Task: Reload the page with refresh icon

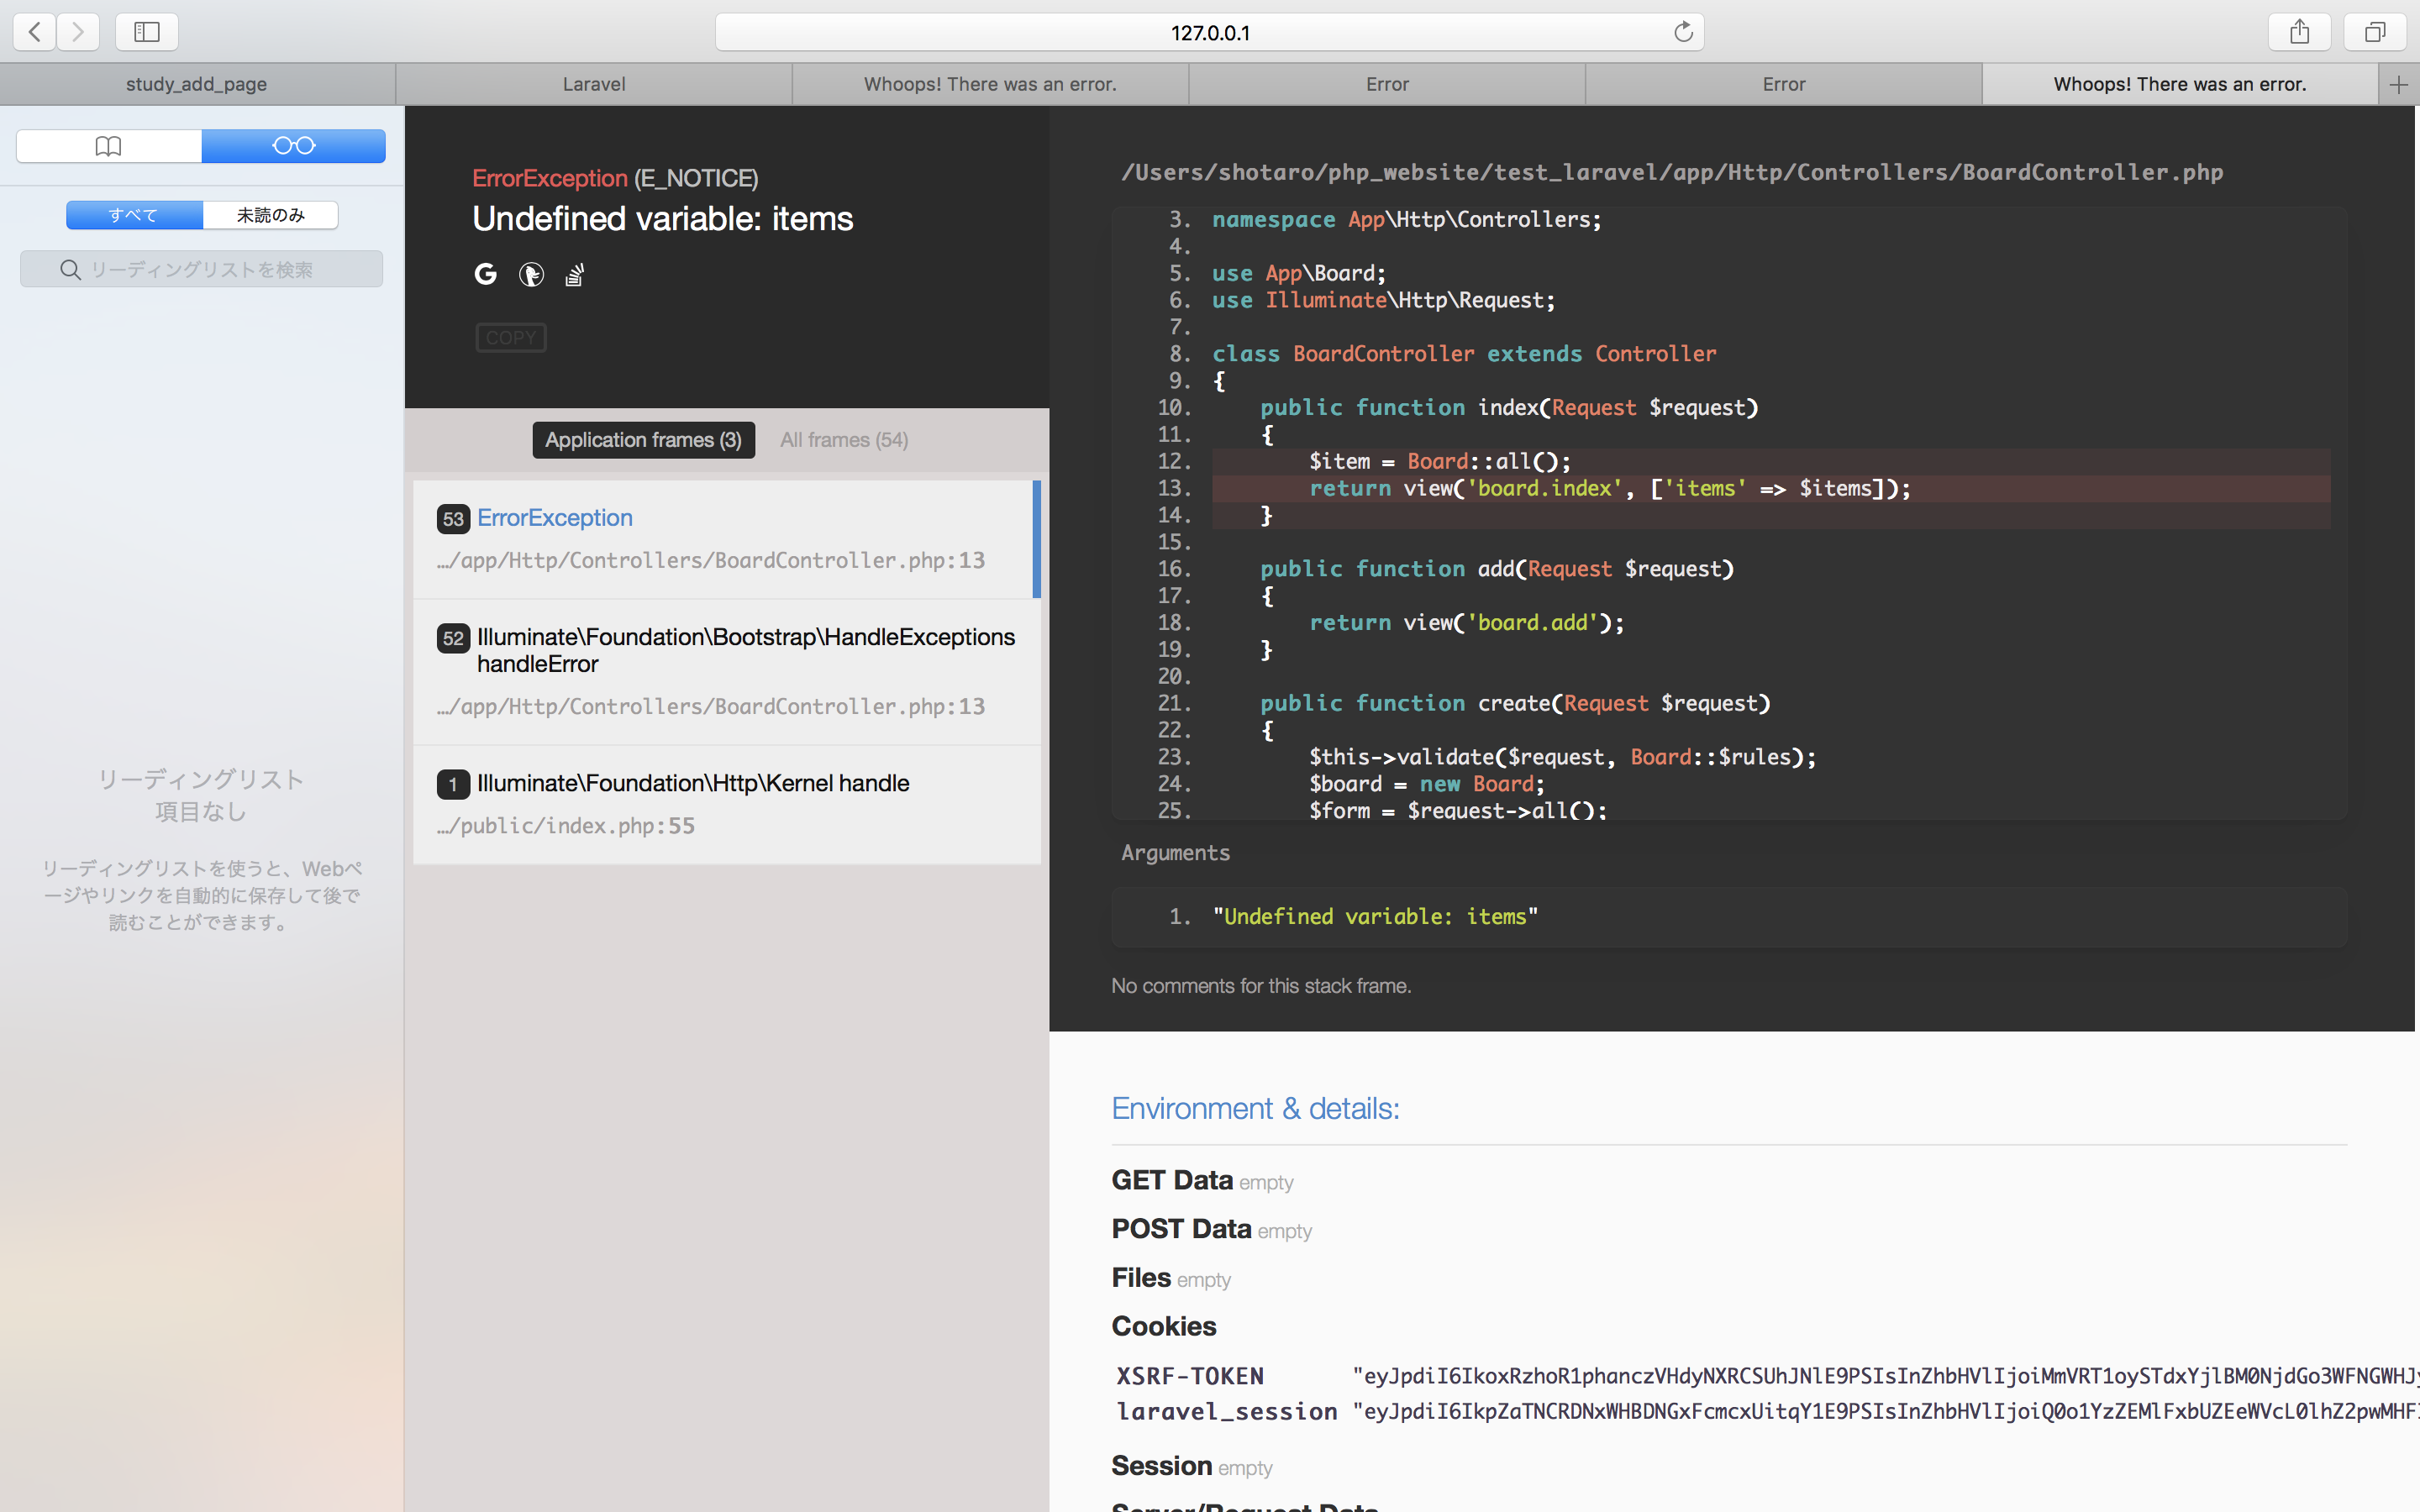Action: click(1683, 32)
